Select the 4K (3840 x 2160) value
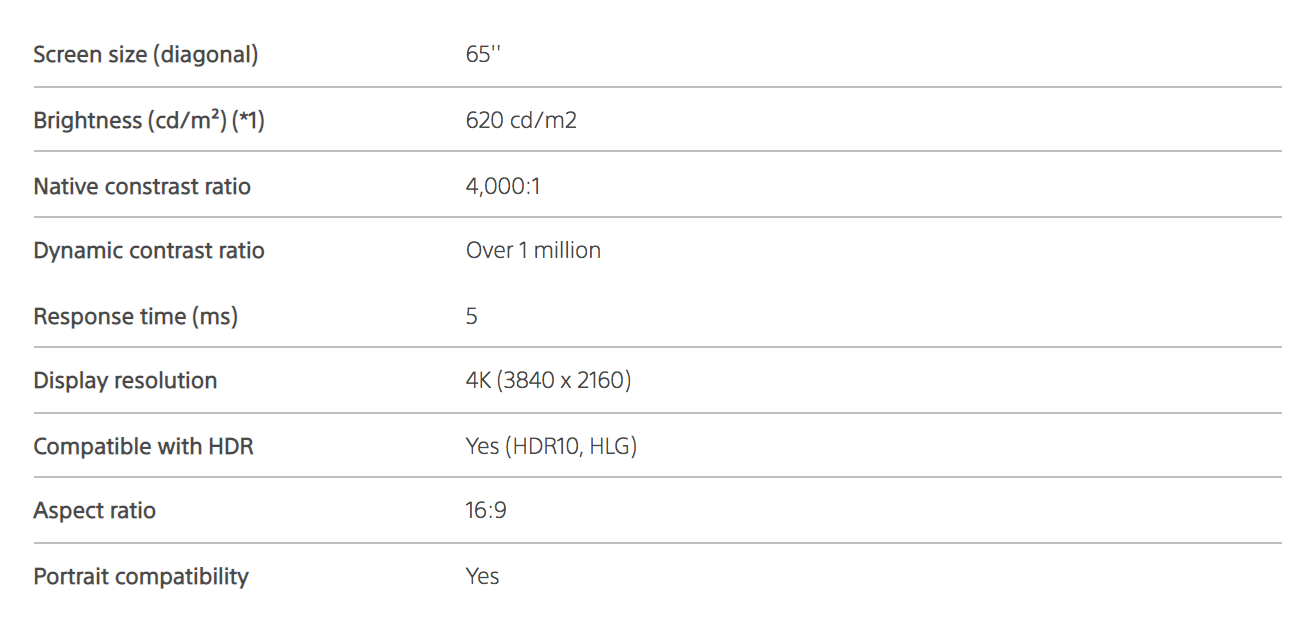The height and width of the screenshot is (628, 1308). click(548, 381)
